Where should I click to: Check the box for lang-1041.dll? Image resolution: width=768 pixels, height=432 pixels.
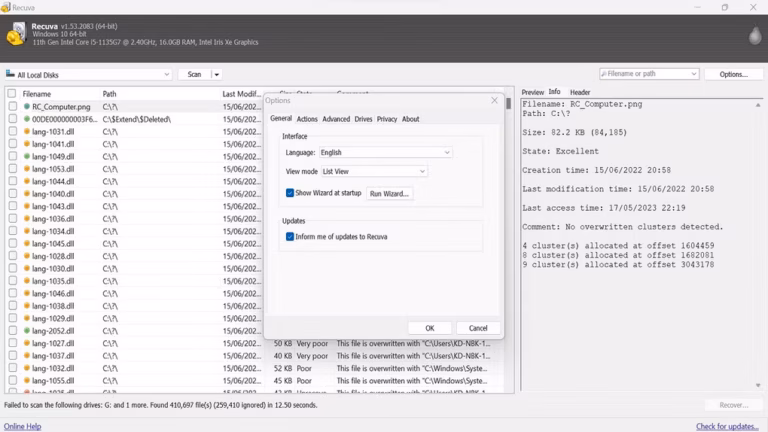coord(13,144)
